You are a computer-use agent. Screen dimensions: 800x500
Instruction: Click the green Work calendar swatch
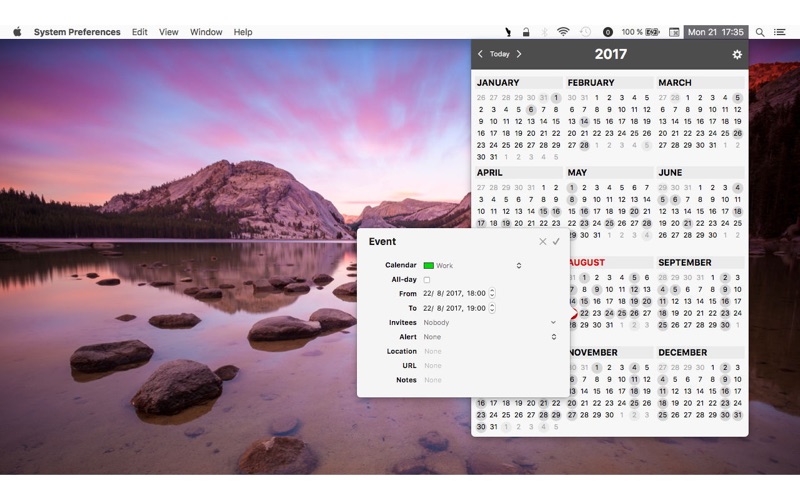coord(429,265)
